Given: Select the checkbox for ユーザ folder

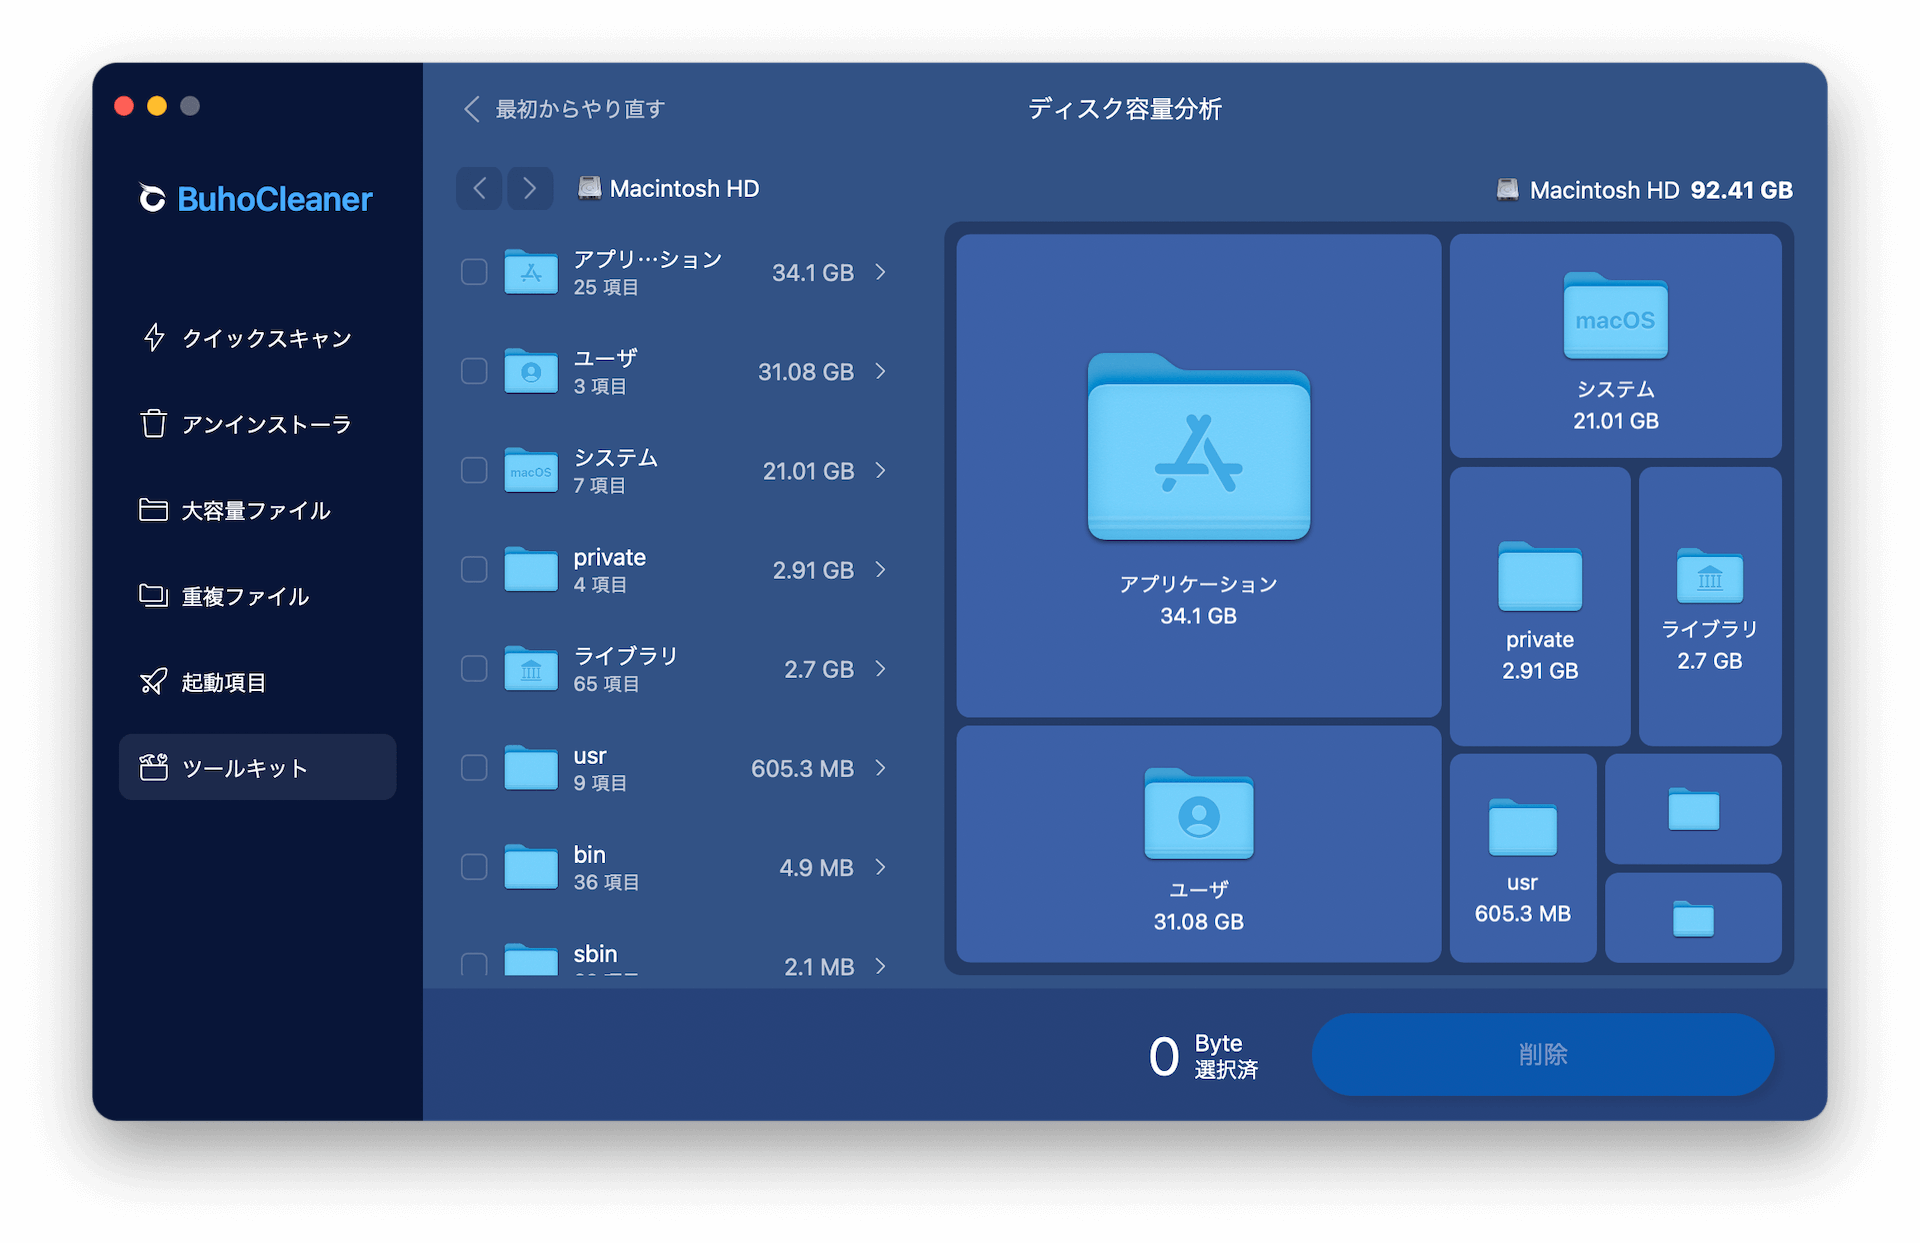Looking at the screenshot, I should (x=474, y=371).
